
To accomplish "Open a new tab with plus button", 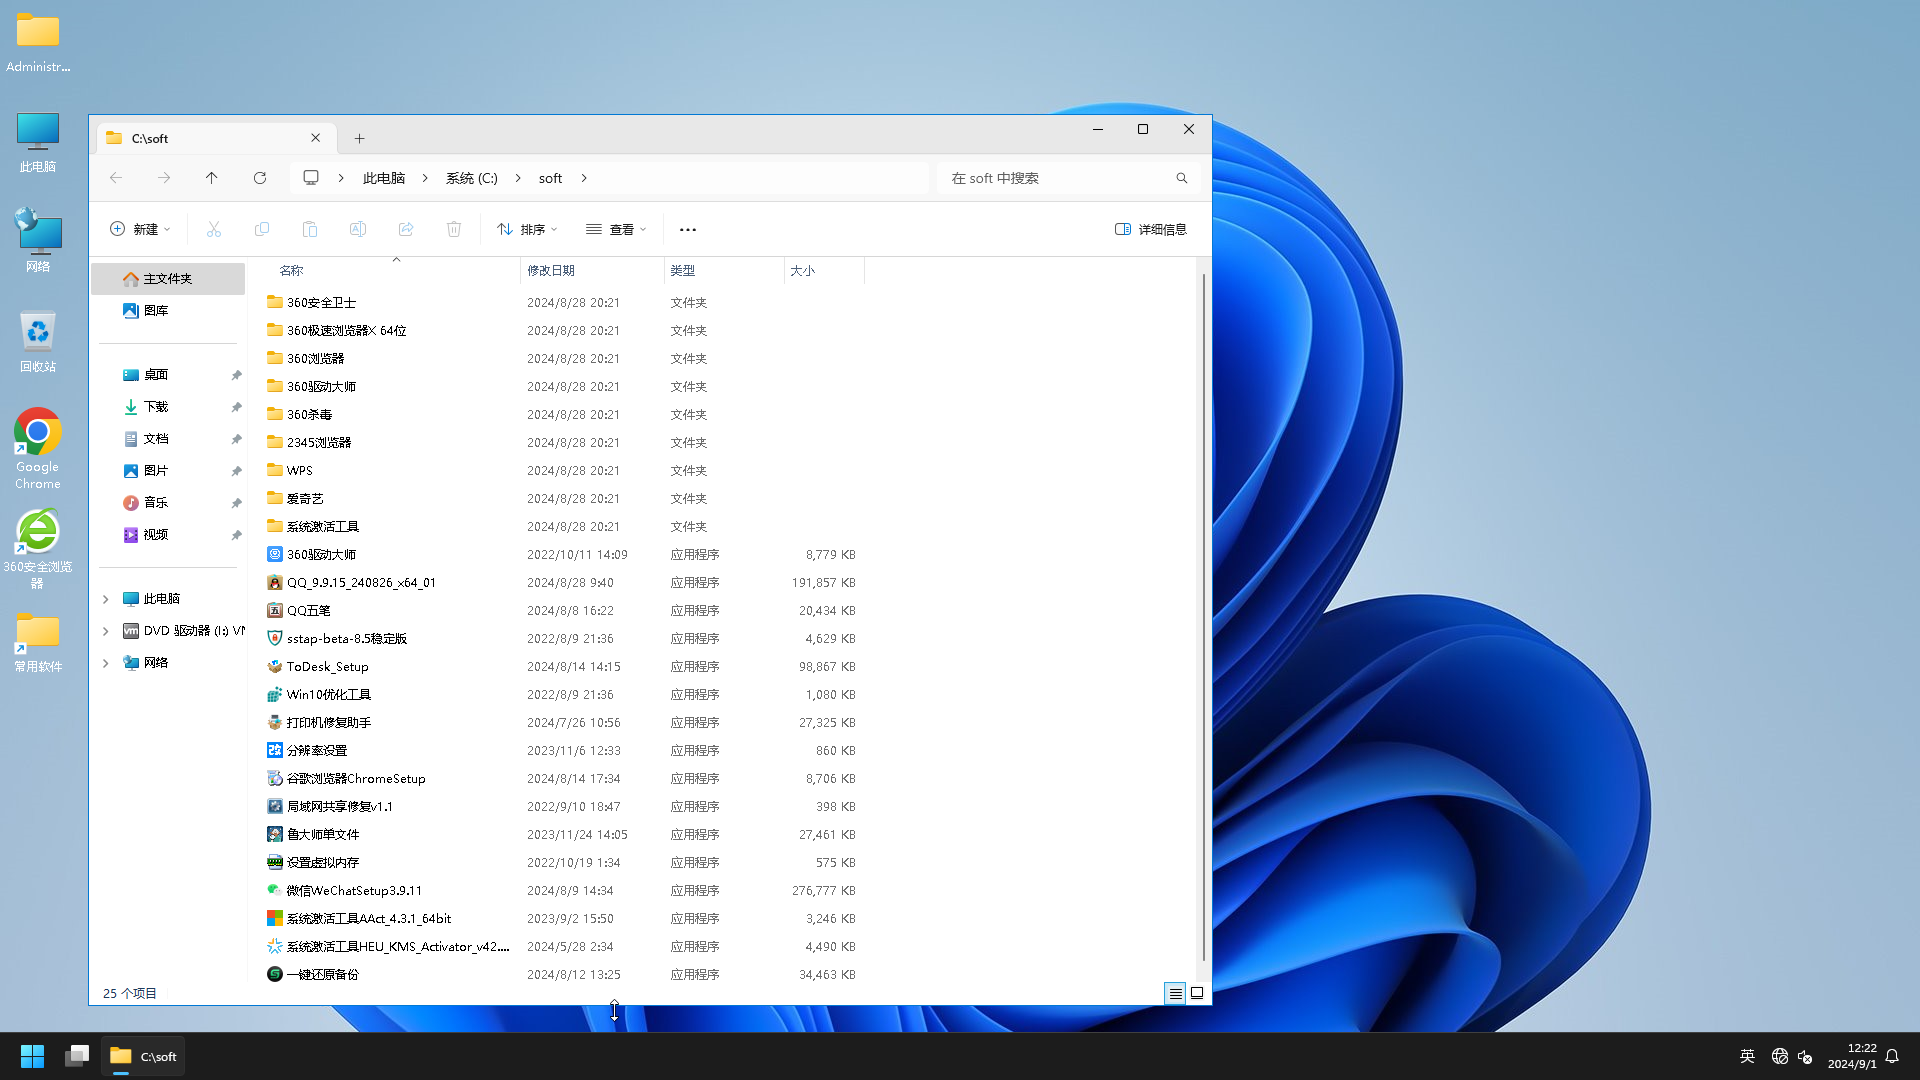I will pyautogui.click(x=360, y=139).
